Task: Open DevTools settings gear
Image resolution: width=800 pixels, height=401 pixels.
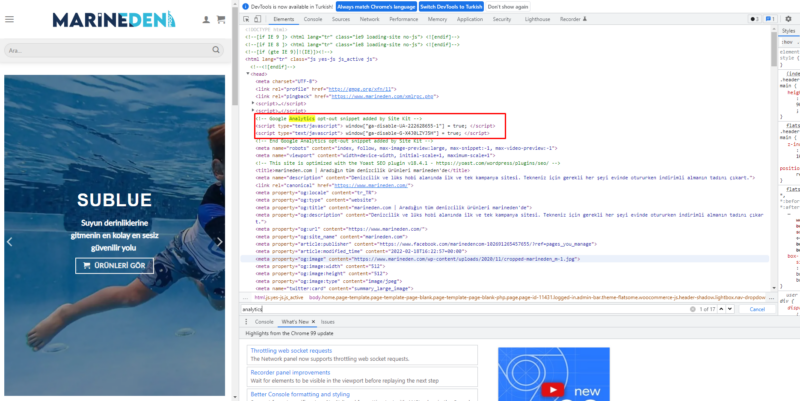Action: click(x=788, y=19)
